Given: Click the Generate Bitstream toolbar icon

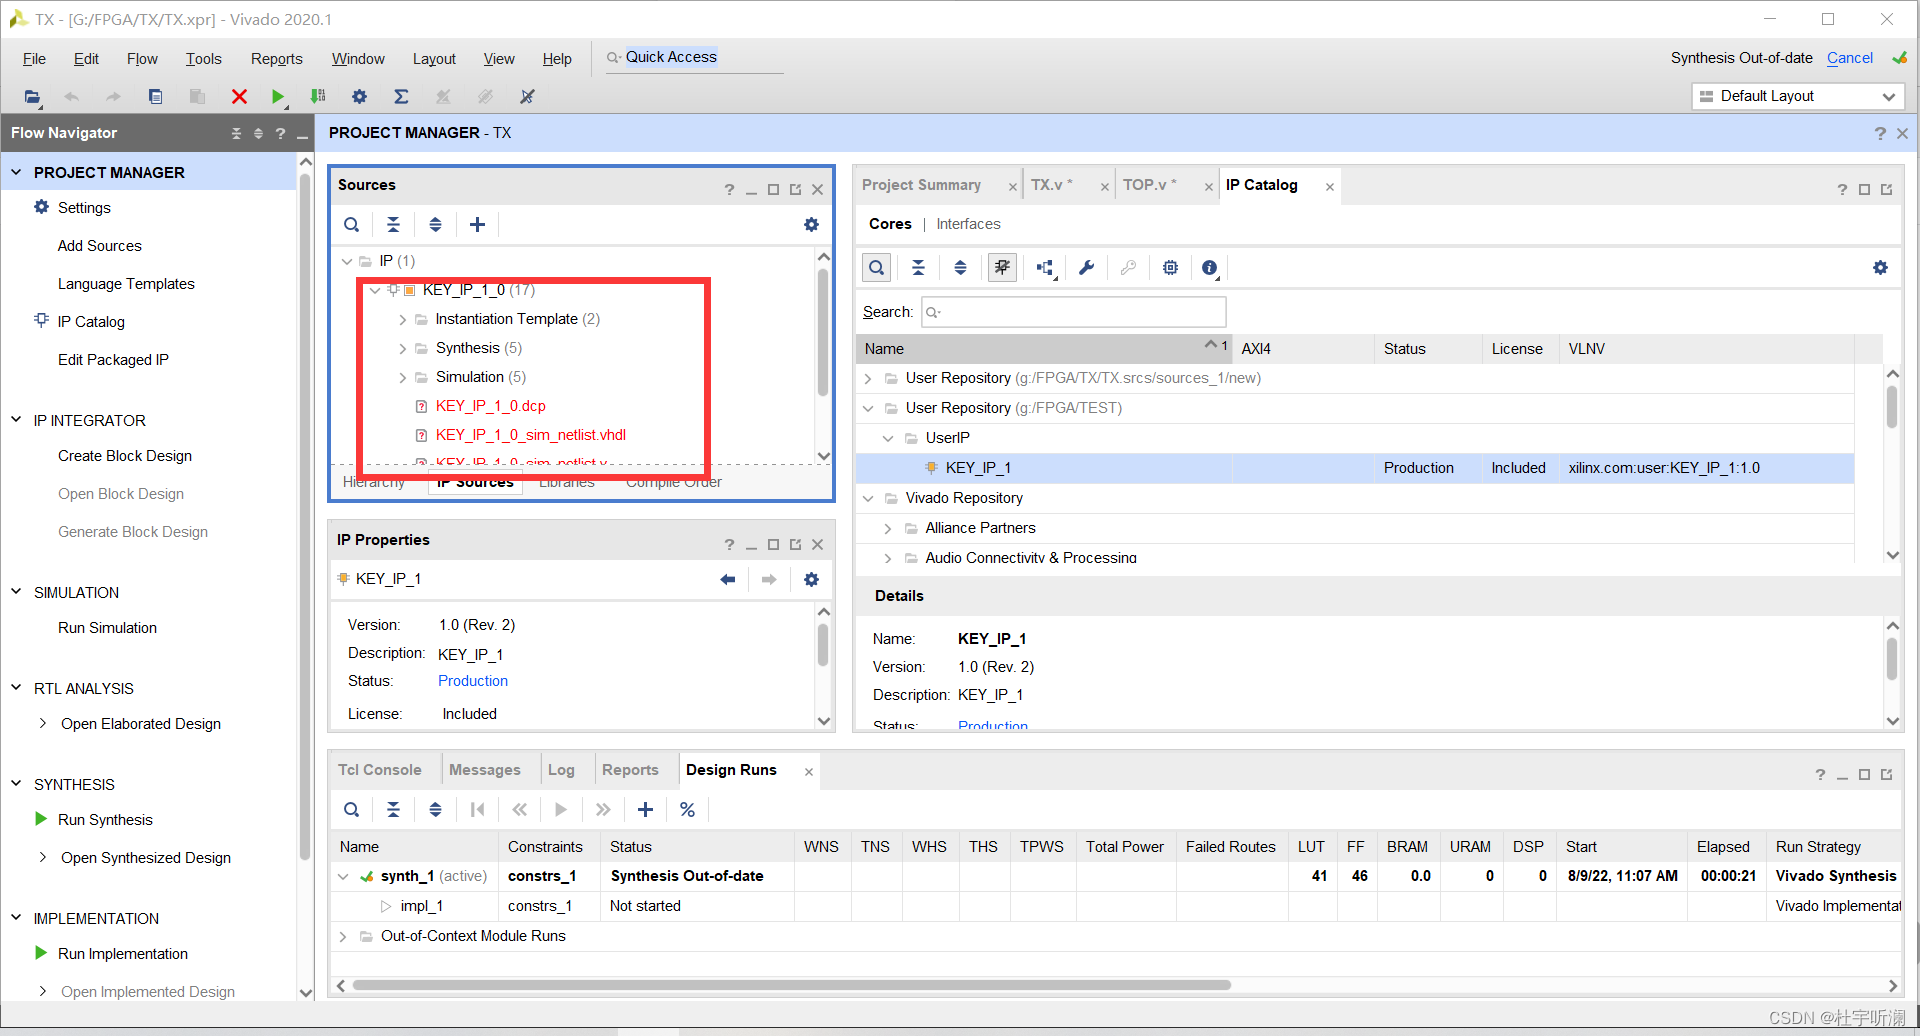Looking at the screenshot, I should [x=318, y=97].
